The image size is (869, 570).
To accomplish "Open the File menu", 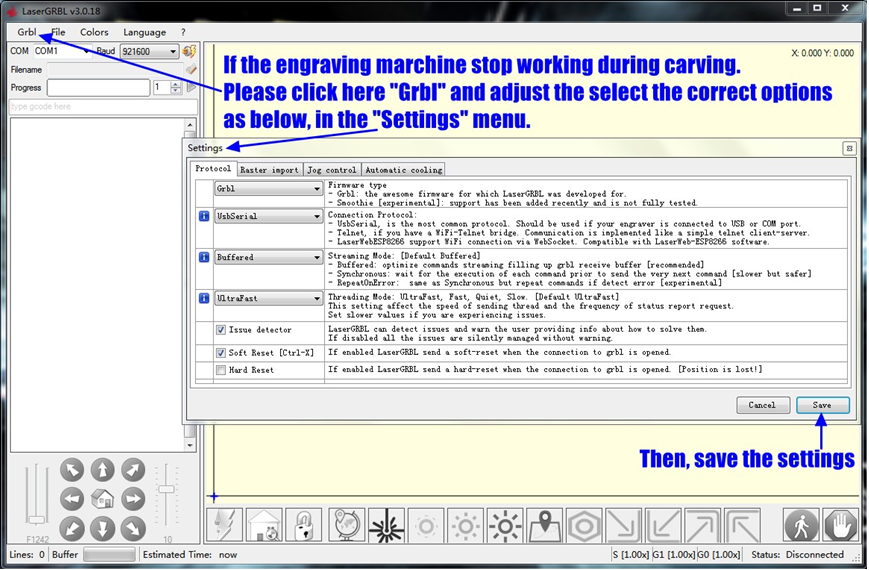I will tap(58, 32).
